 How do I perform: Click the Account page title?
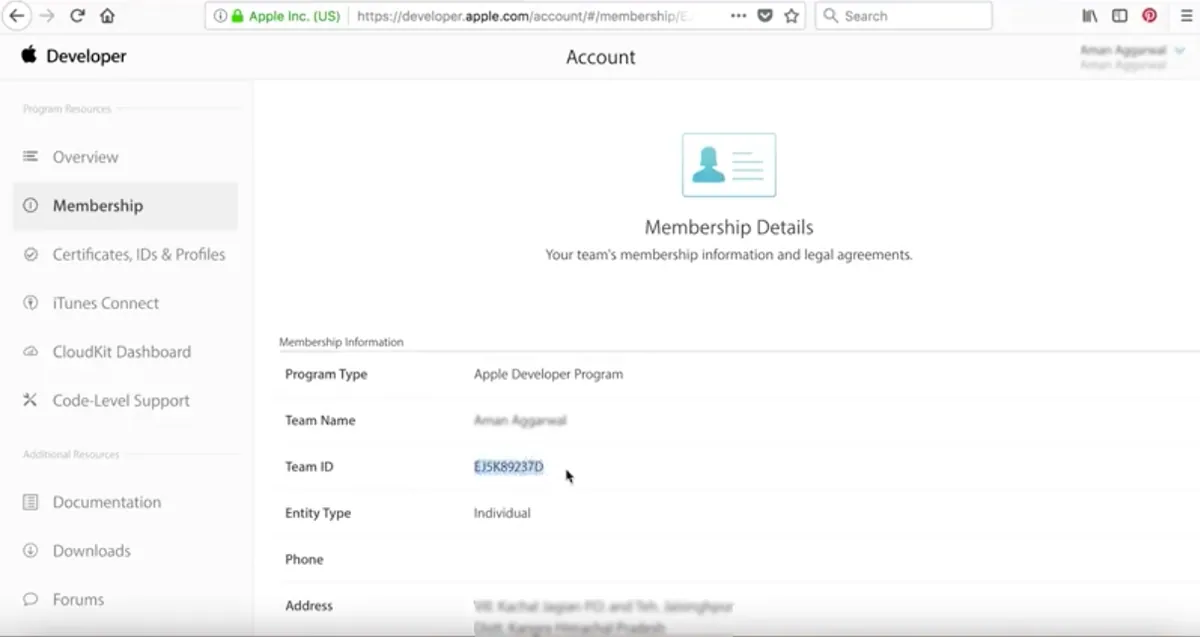point(600,57)
